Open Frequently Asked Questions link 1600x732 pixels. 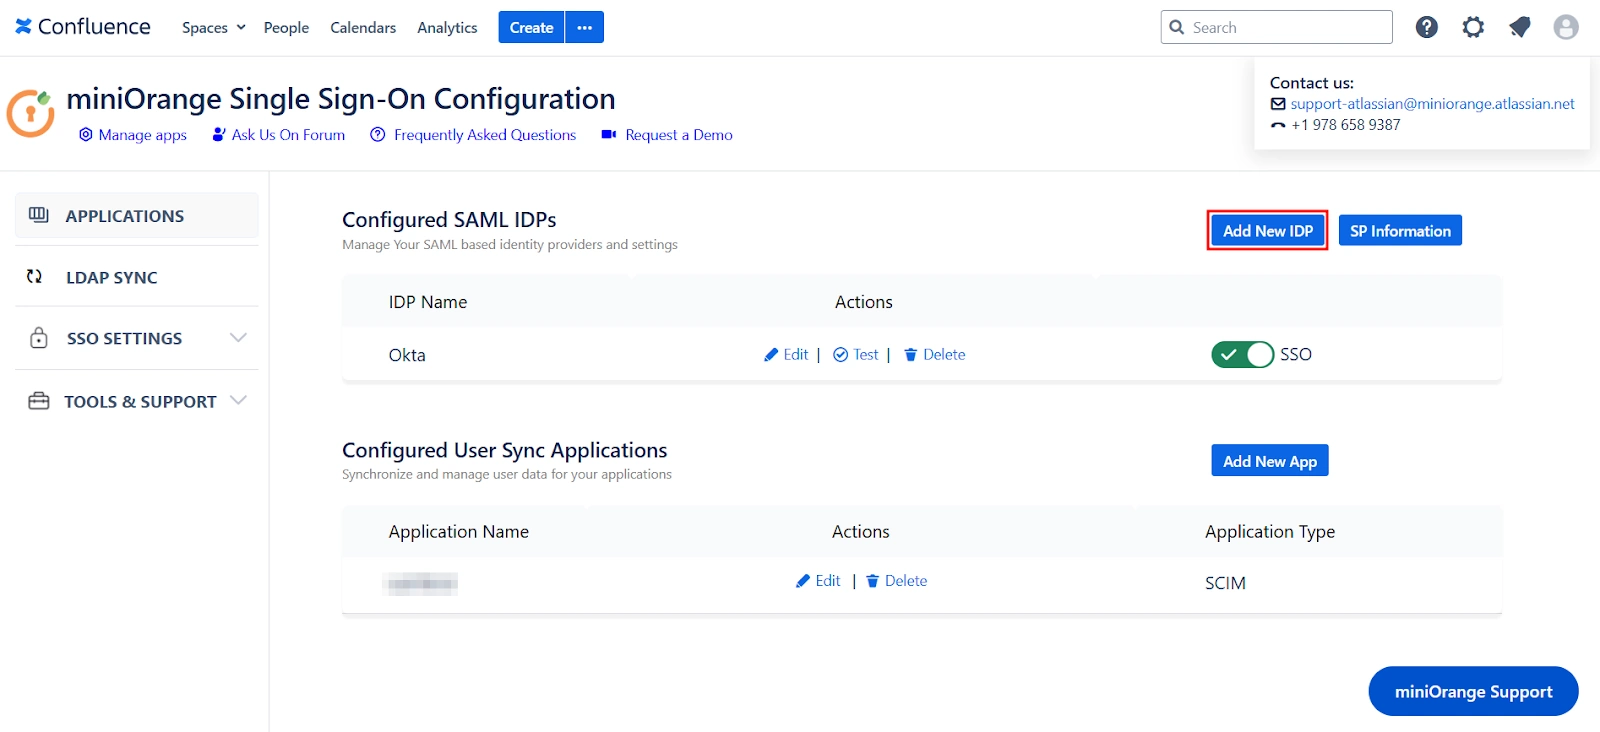click(485, 134)
